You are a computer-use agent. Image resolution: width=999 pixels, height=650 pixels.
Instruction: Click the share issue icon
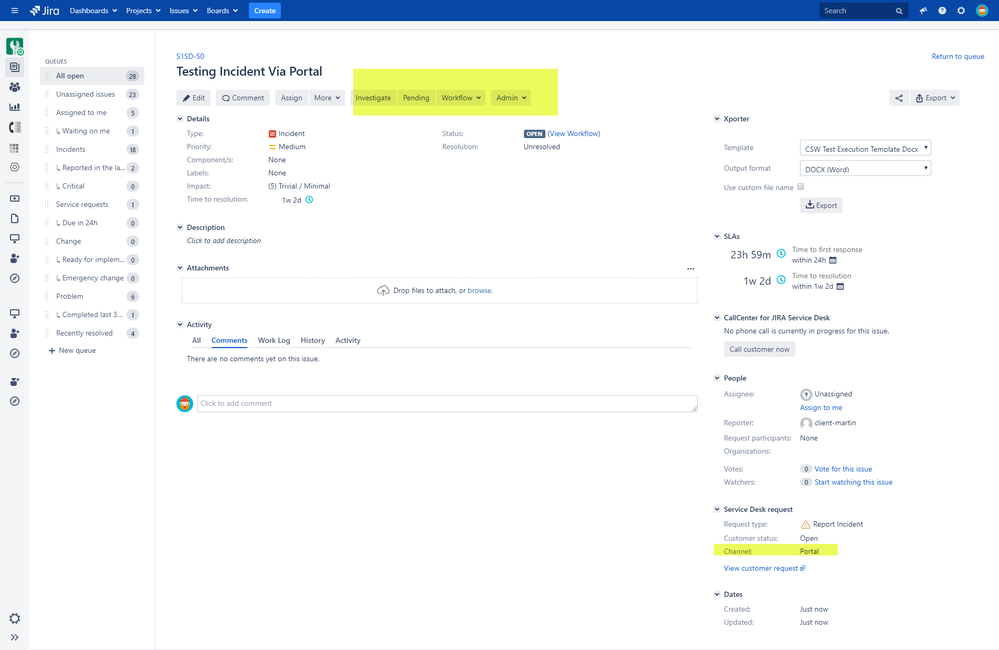tap(899, 98)
